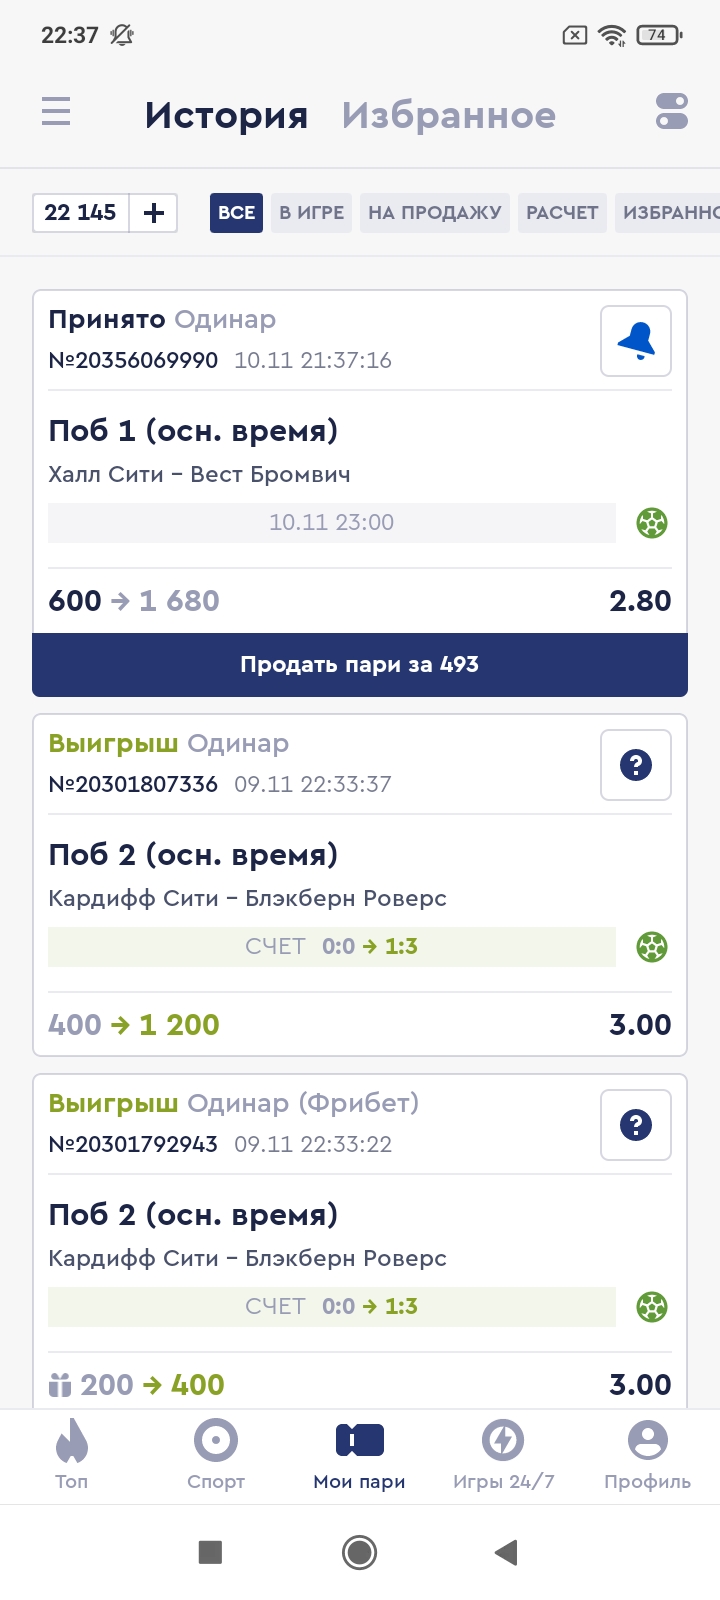Open Игры 24/7 lightning tab

click(503, 1454)
